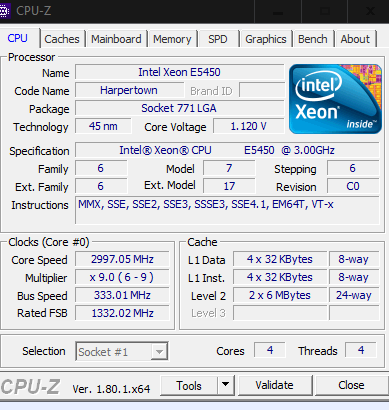Viewport: 389px width, 410px height.
Task: Click the Specification field with E5450 @ 3.00GHz
Action: (227, 150)
